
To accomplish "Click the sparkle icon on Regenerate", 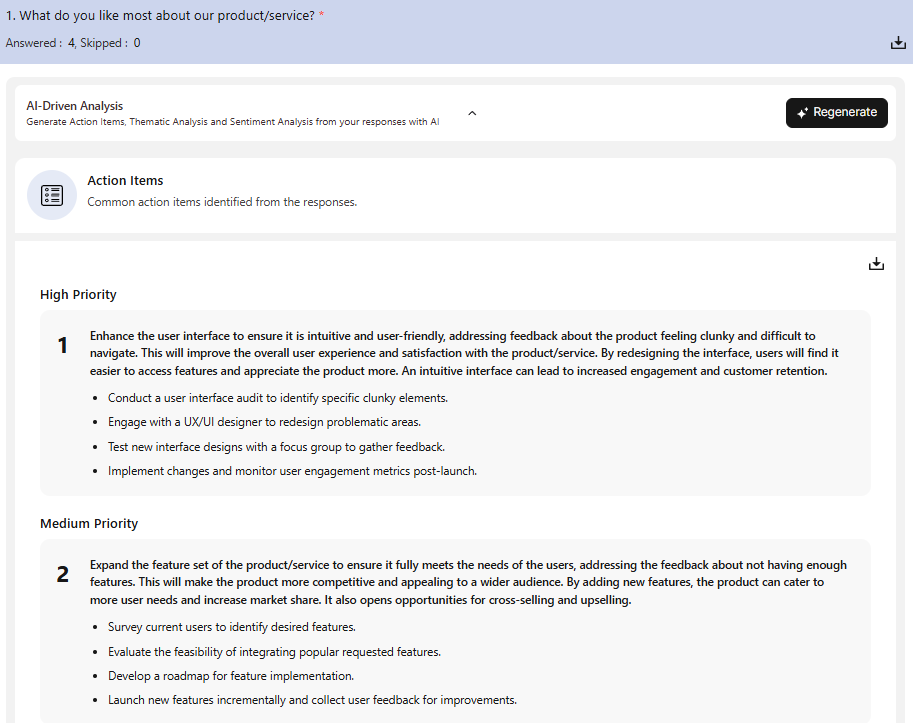I will [802, 113].
